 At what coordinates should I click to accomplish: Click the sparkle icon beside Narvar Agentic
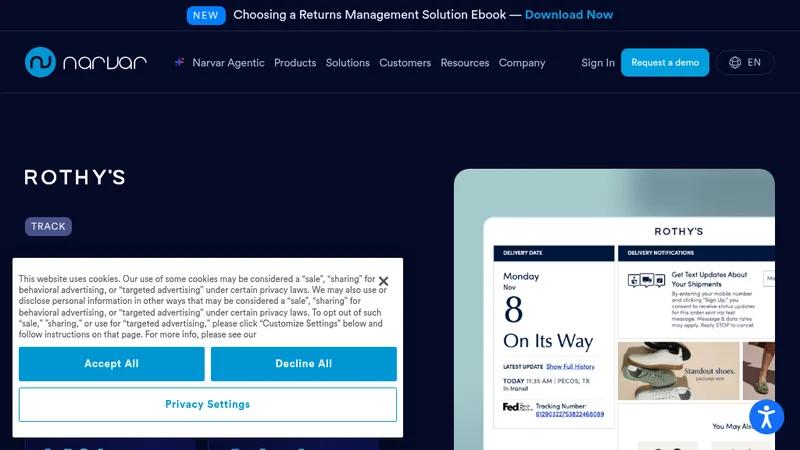click(x=179, y=62)
